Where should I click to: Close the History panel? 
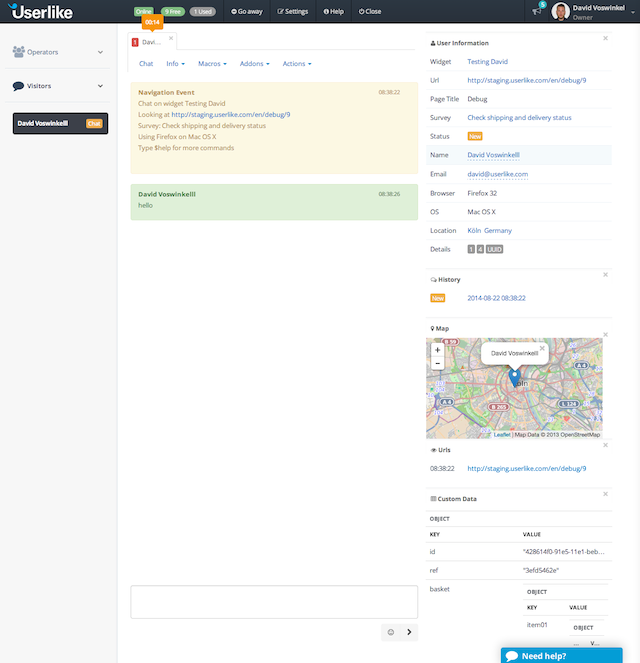[605, 274]
